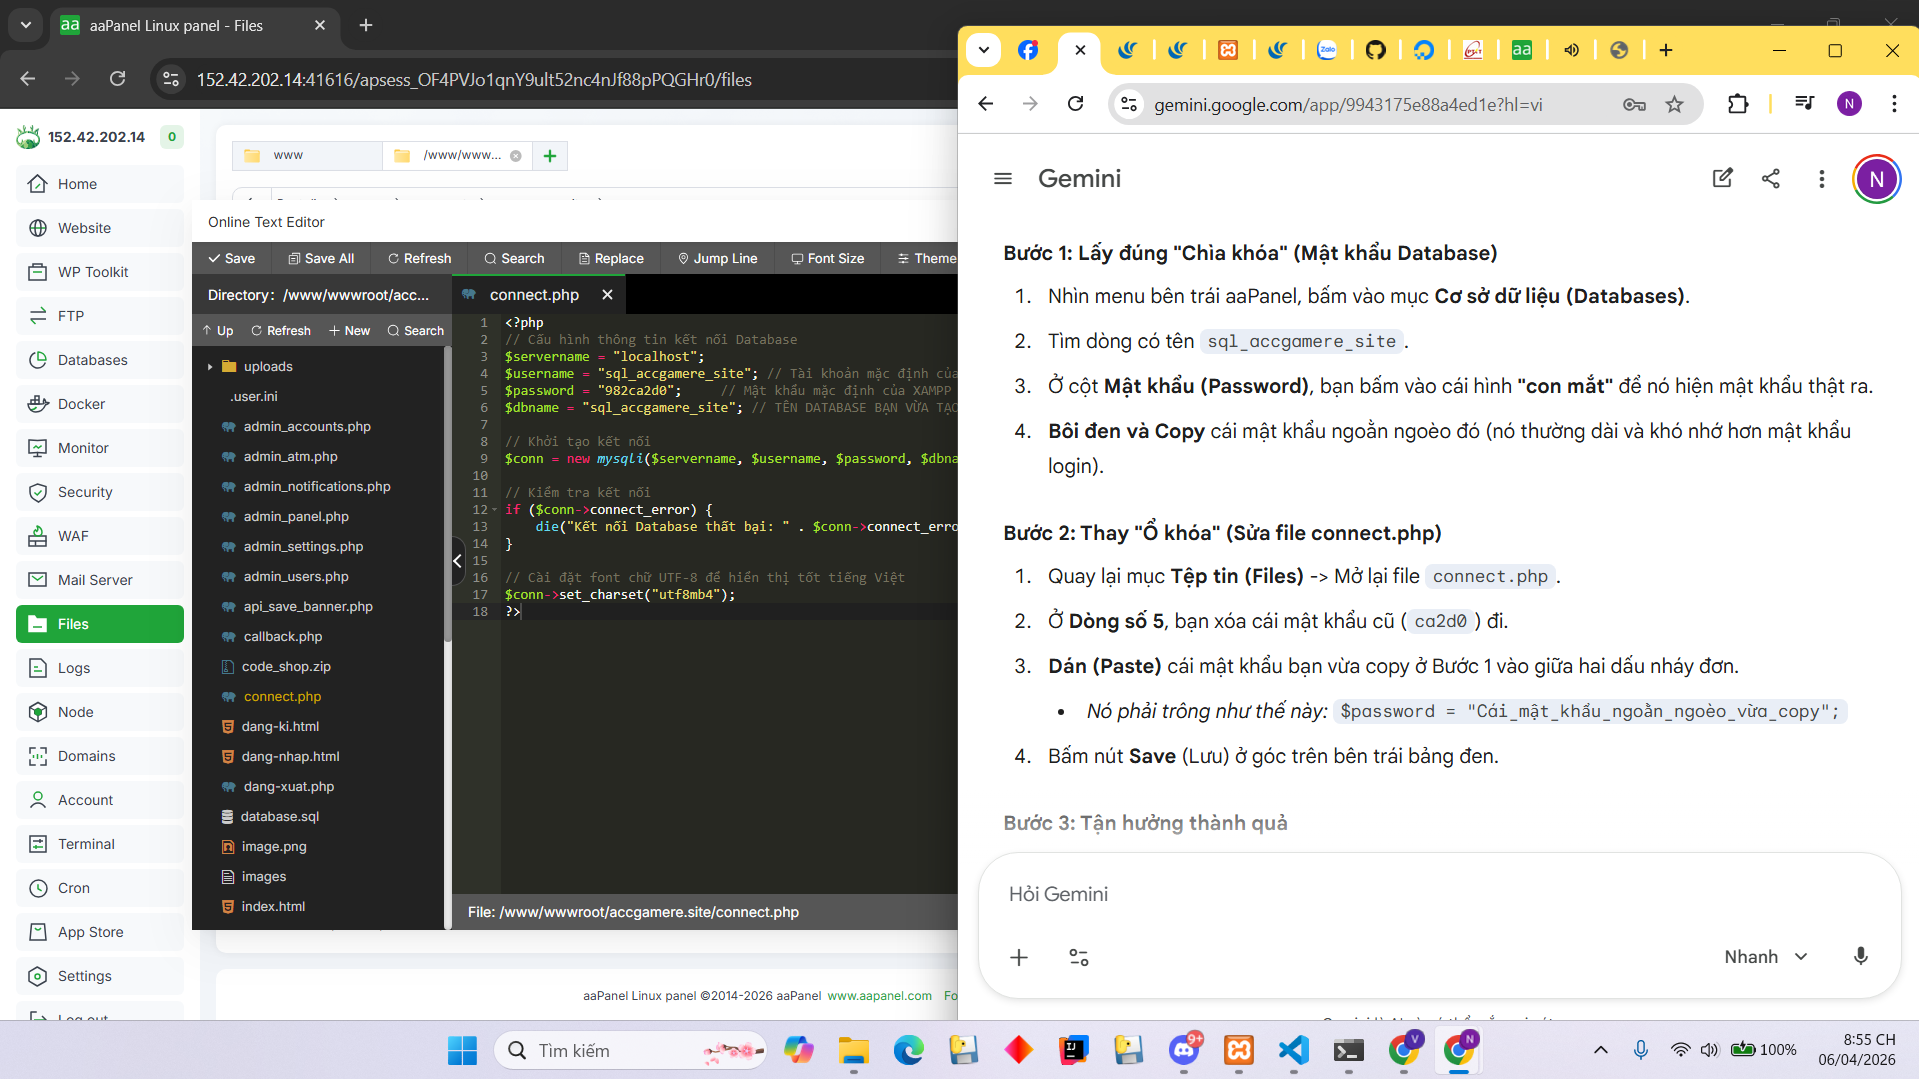Click Save in the Online Text Editor toolbar
Viewport: 1919px width, 1079px height.
coord(231,258)
